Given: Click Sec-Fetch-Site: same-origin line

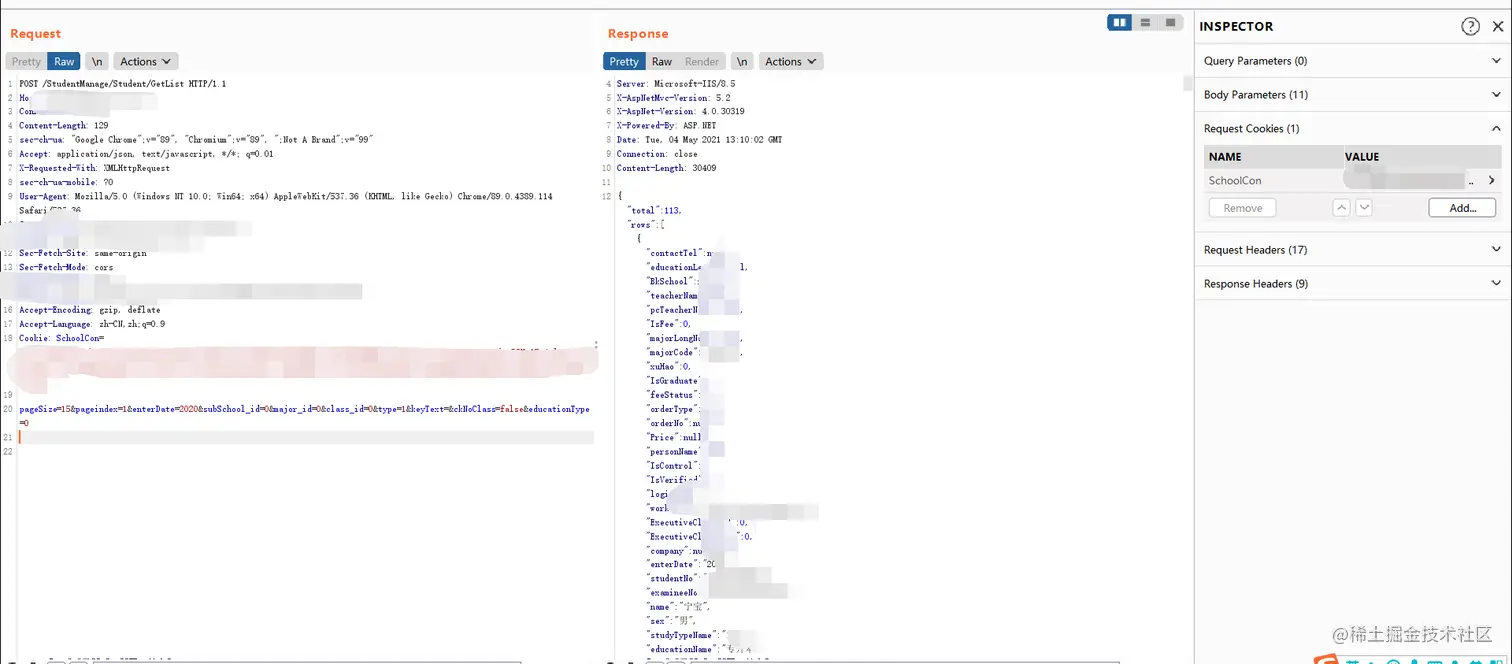Looking at the screenshot, I should pyautogui.click(x=83, y=253).
